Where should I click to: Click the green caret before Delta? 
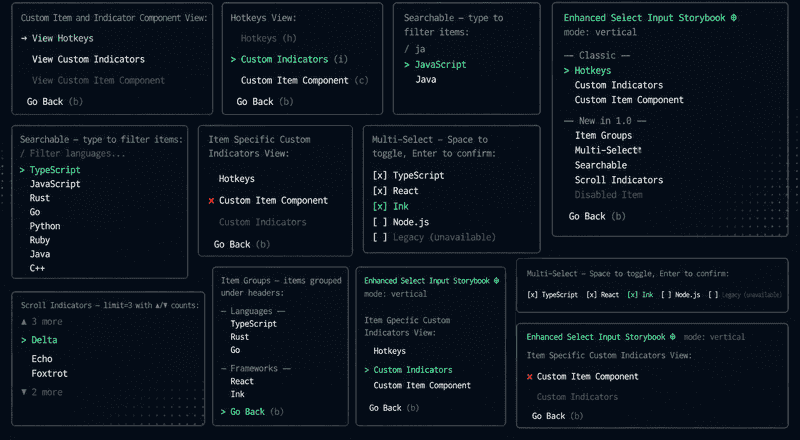click(x=24, y=340)
